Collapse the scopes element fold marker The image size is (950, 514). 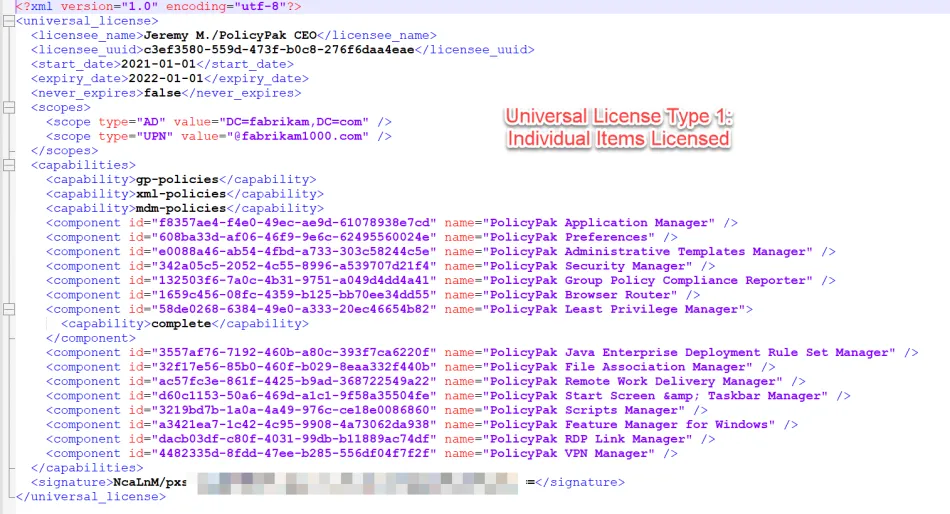pos(8,107)
